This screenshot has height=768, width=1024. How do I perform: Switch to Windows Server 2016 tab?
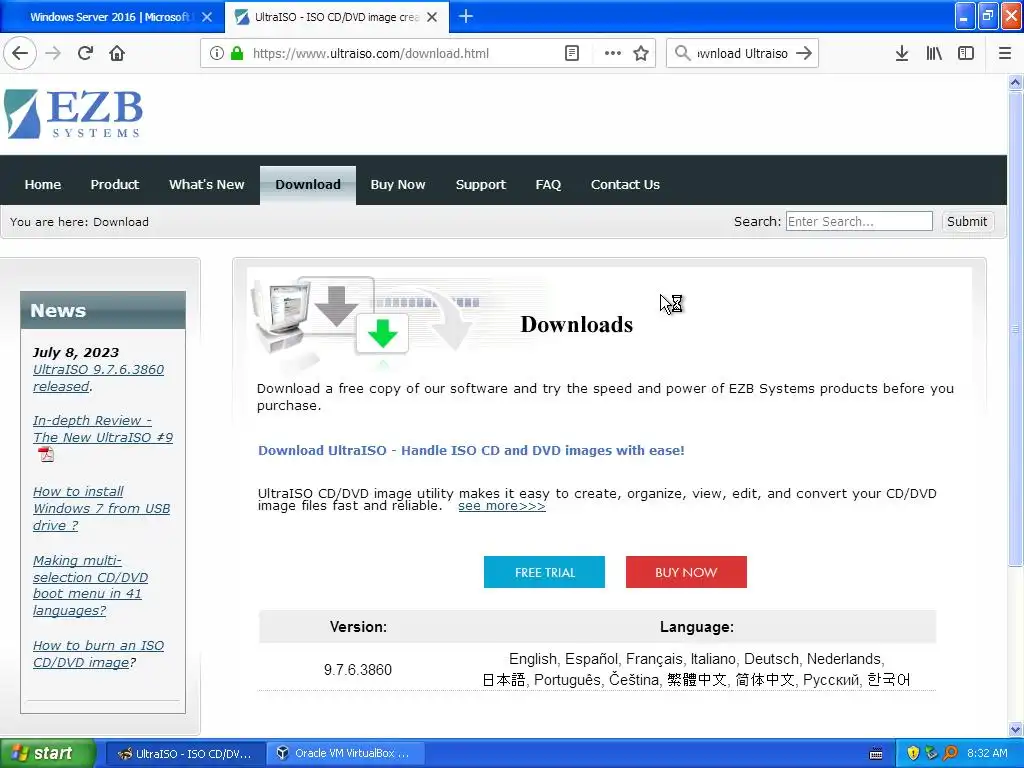coord(110,17)
